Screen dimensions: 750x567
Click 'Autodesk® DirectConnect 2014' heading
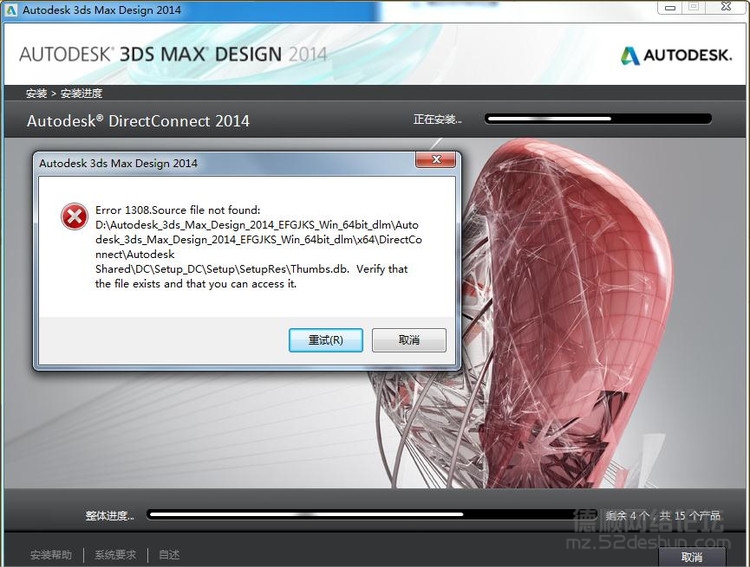coord(138,121)
